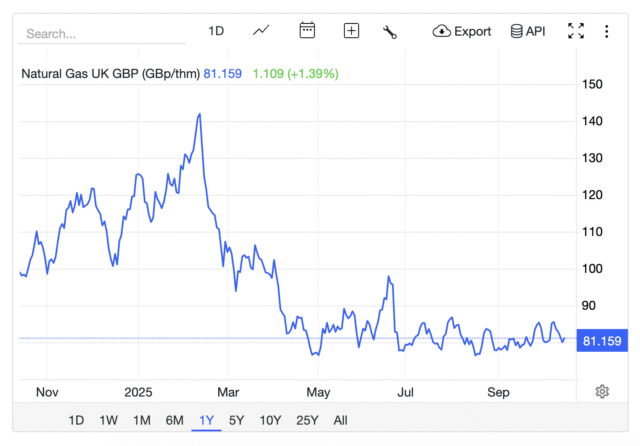Click the add comparison plus icon
The width and height of the screenshot is (640, 446).
[351, 31]
